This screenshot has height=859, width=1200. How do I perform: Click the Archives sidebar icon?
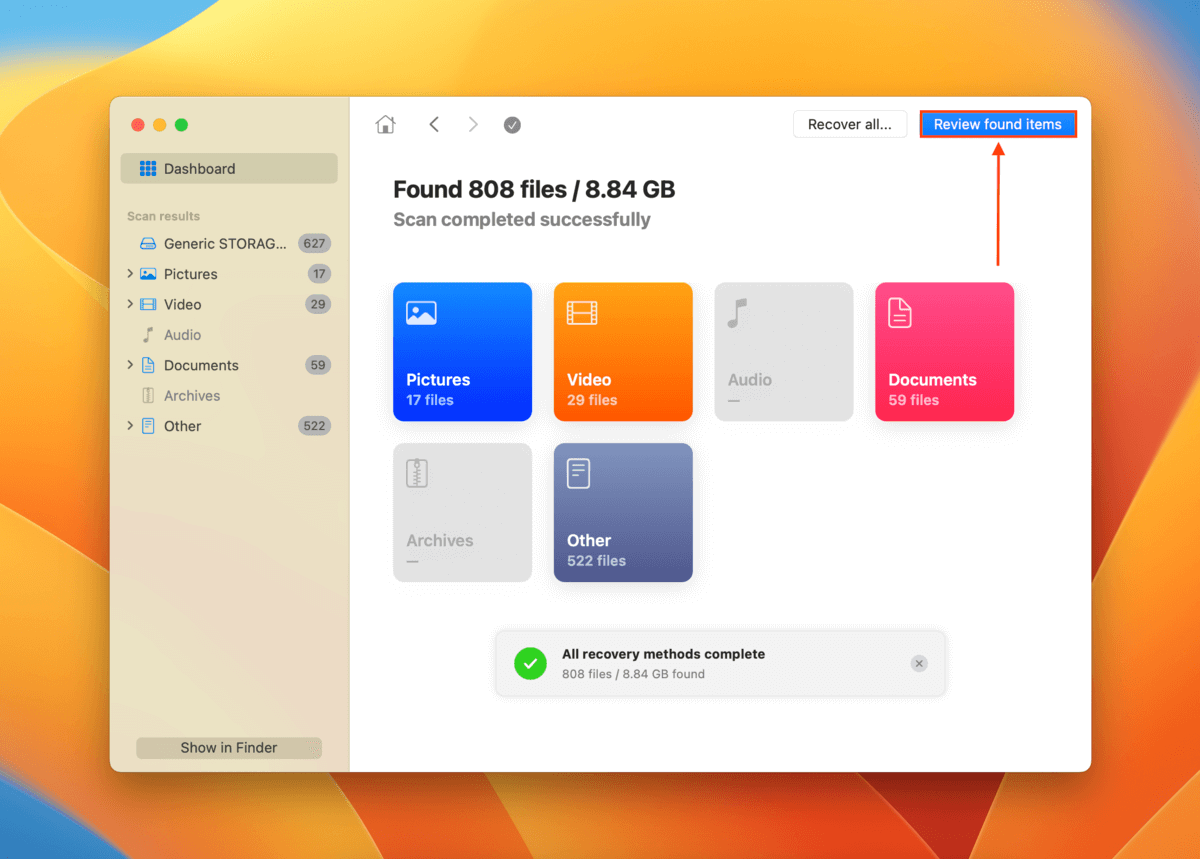(148, 396)
